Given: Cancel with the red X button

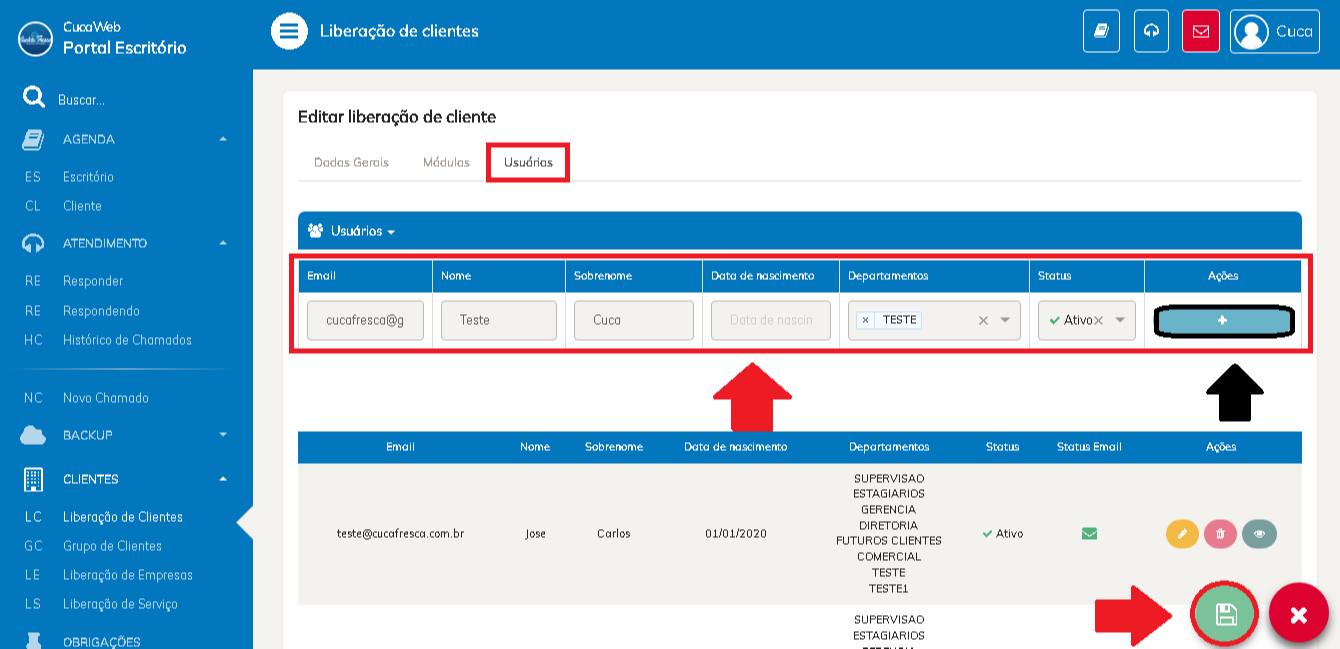Looking at the screenshot, I should point(1299,615).
